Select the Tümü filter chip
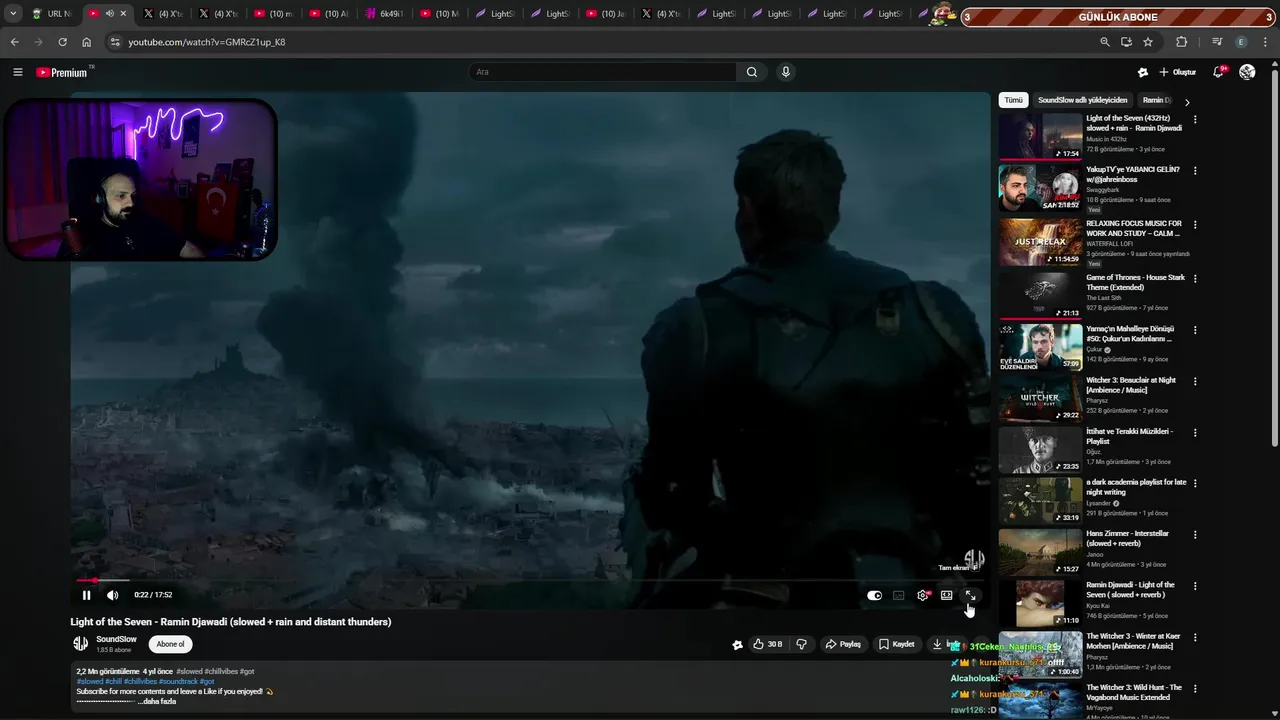1280x720 pixels. [x=1014, y=100]
